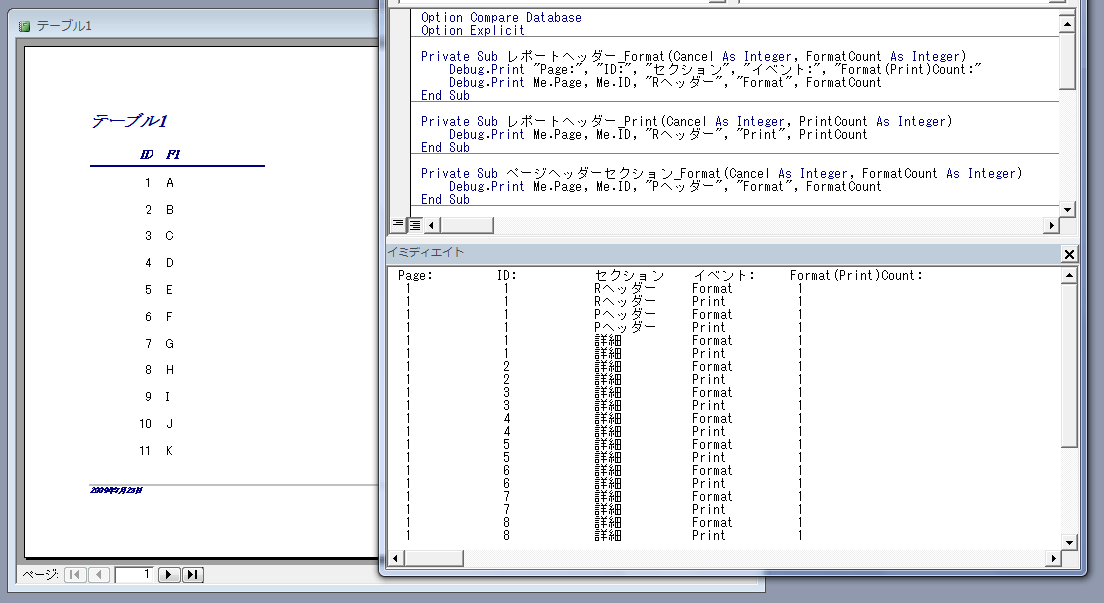Click the ID column header in report

[x=146, y=154]
